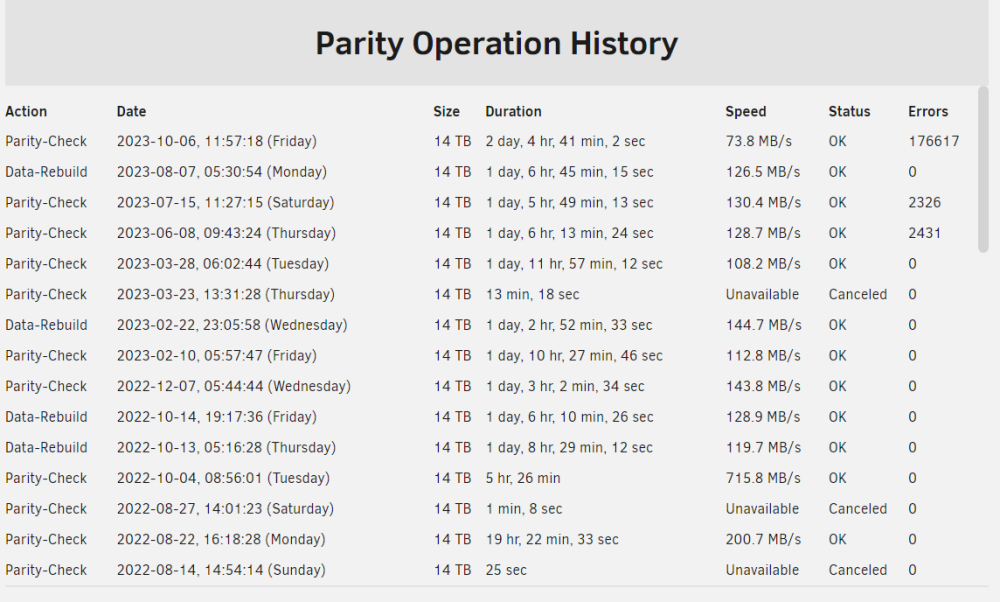The image size is (1000, 602).
Task: Click duration 2 day, 4 hr, 41 min, 2 sec
Action: tap(565, 141)
